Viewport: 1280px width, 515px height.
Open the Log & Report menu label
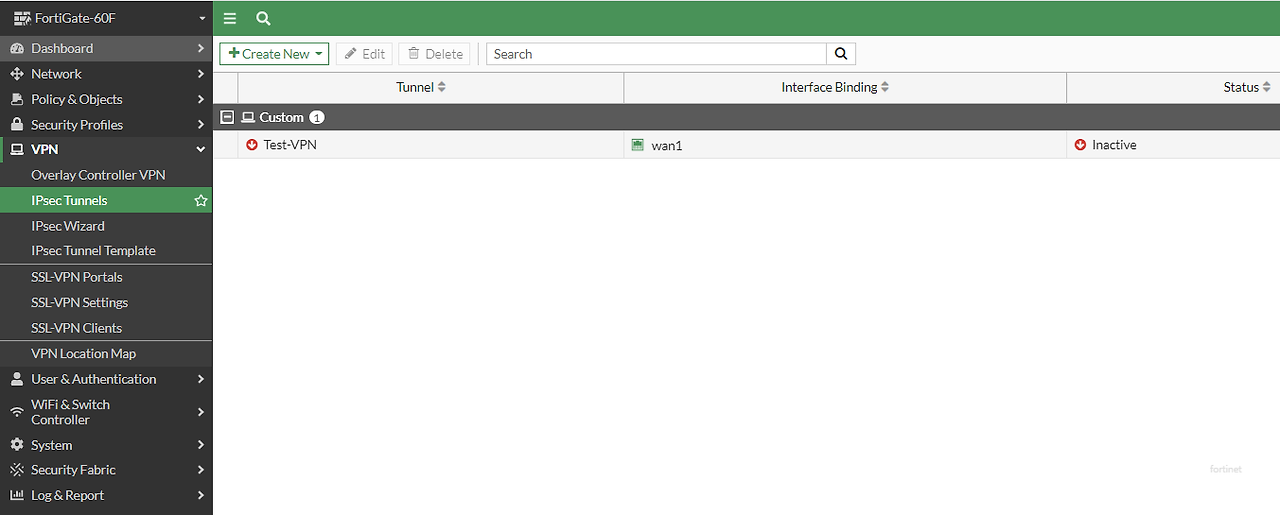(x=67, y=495)
